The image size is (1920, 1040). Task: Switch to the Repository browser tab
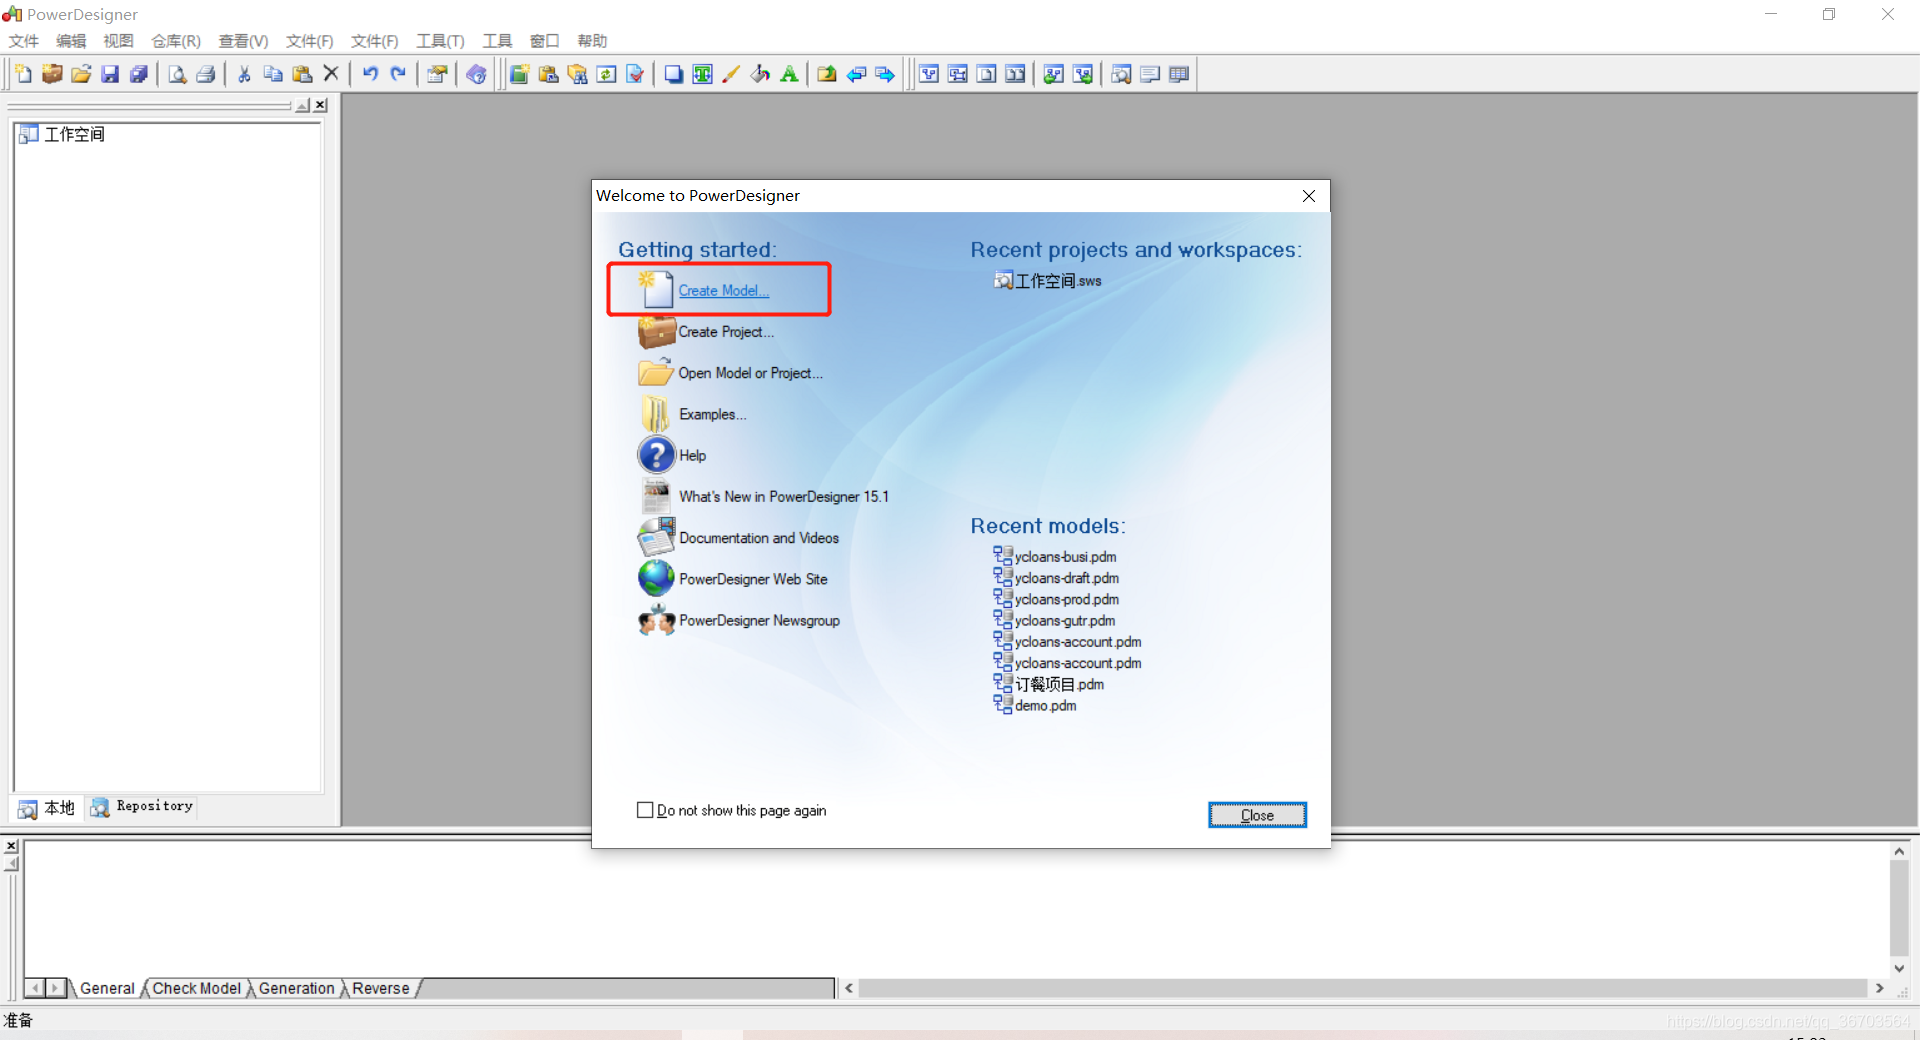tap(142, 807)
